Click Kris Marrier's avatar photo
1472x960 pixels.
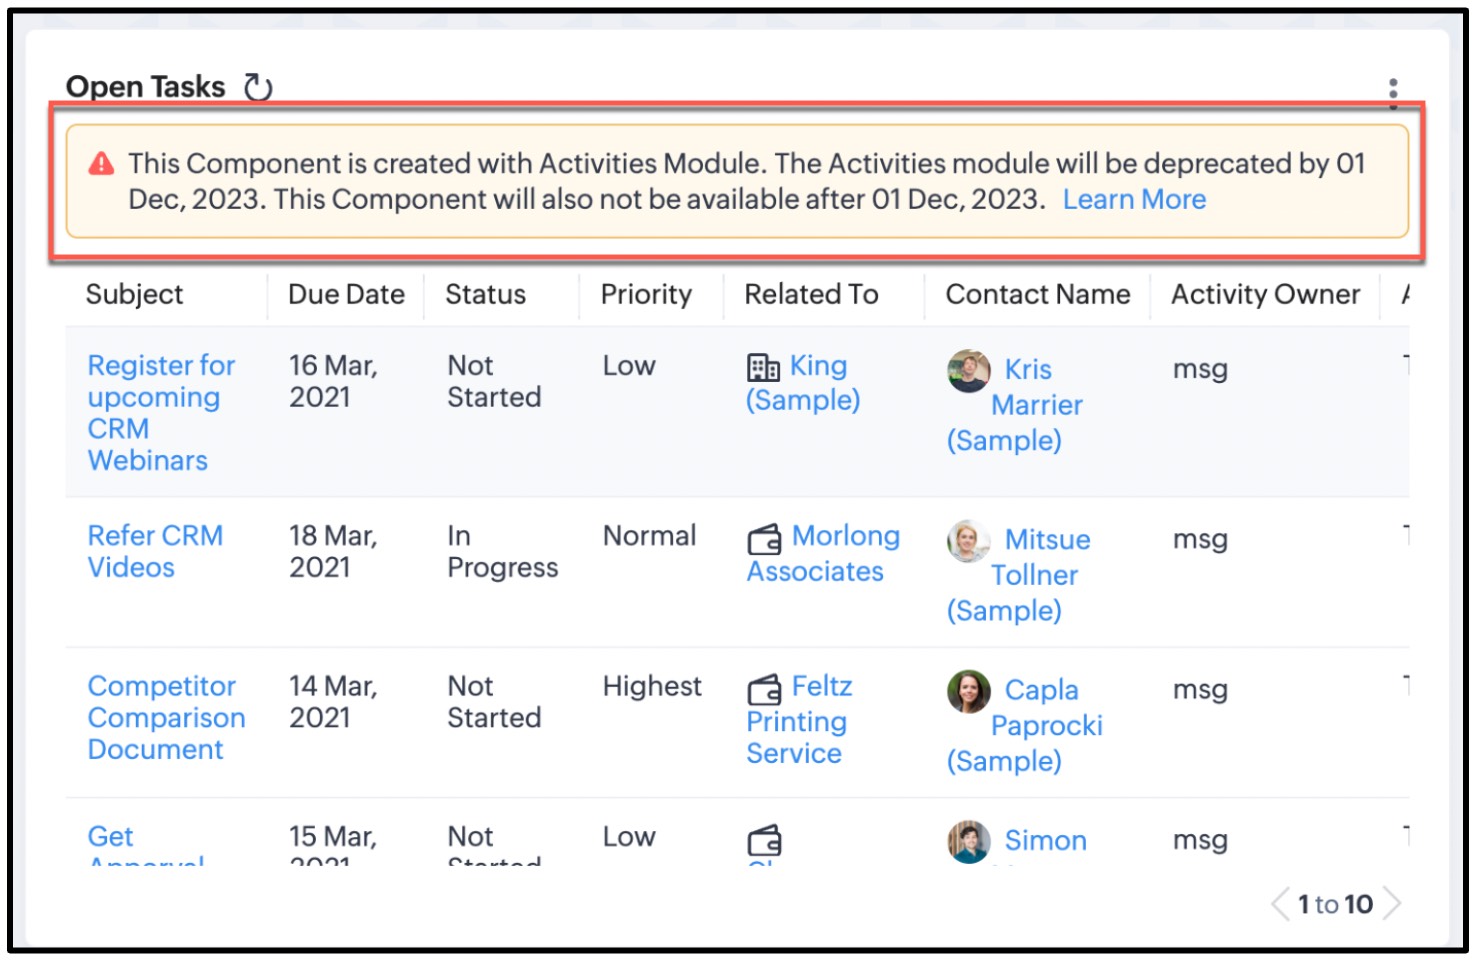coord(968,371)
